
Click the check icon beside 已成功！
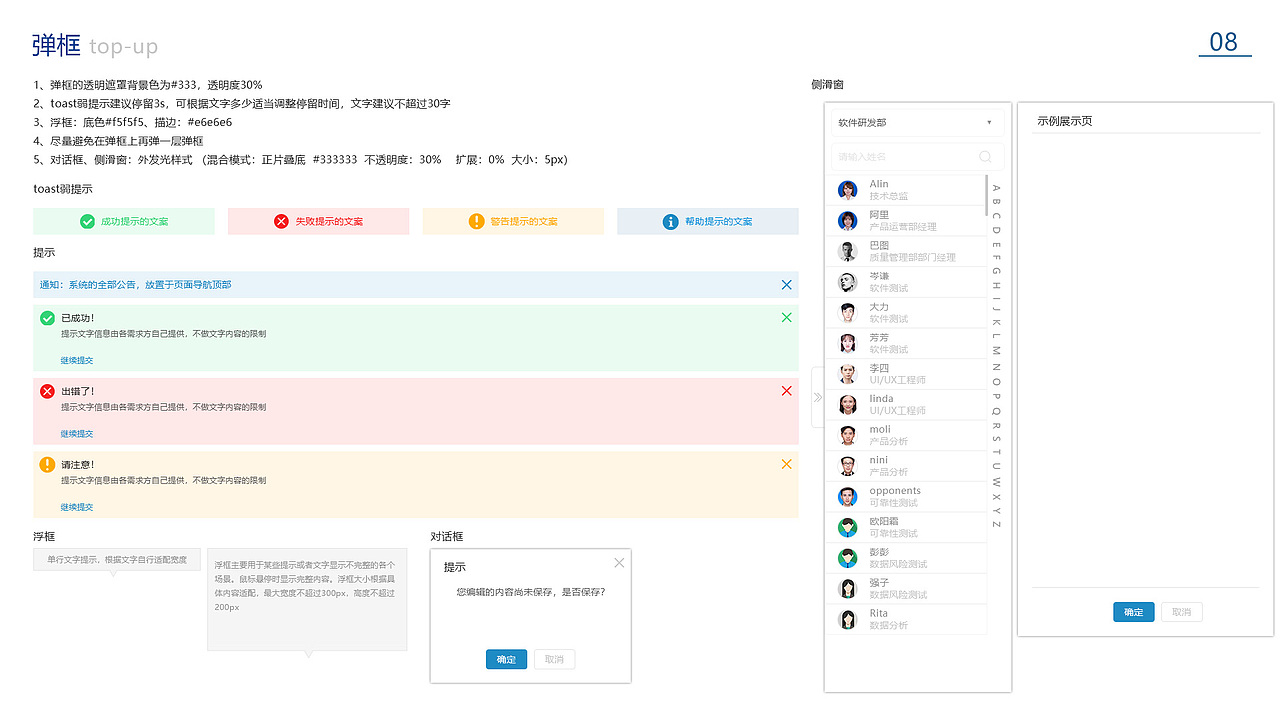tap(47, 318)
